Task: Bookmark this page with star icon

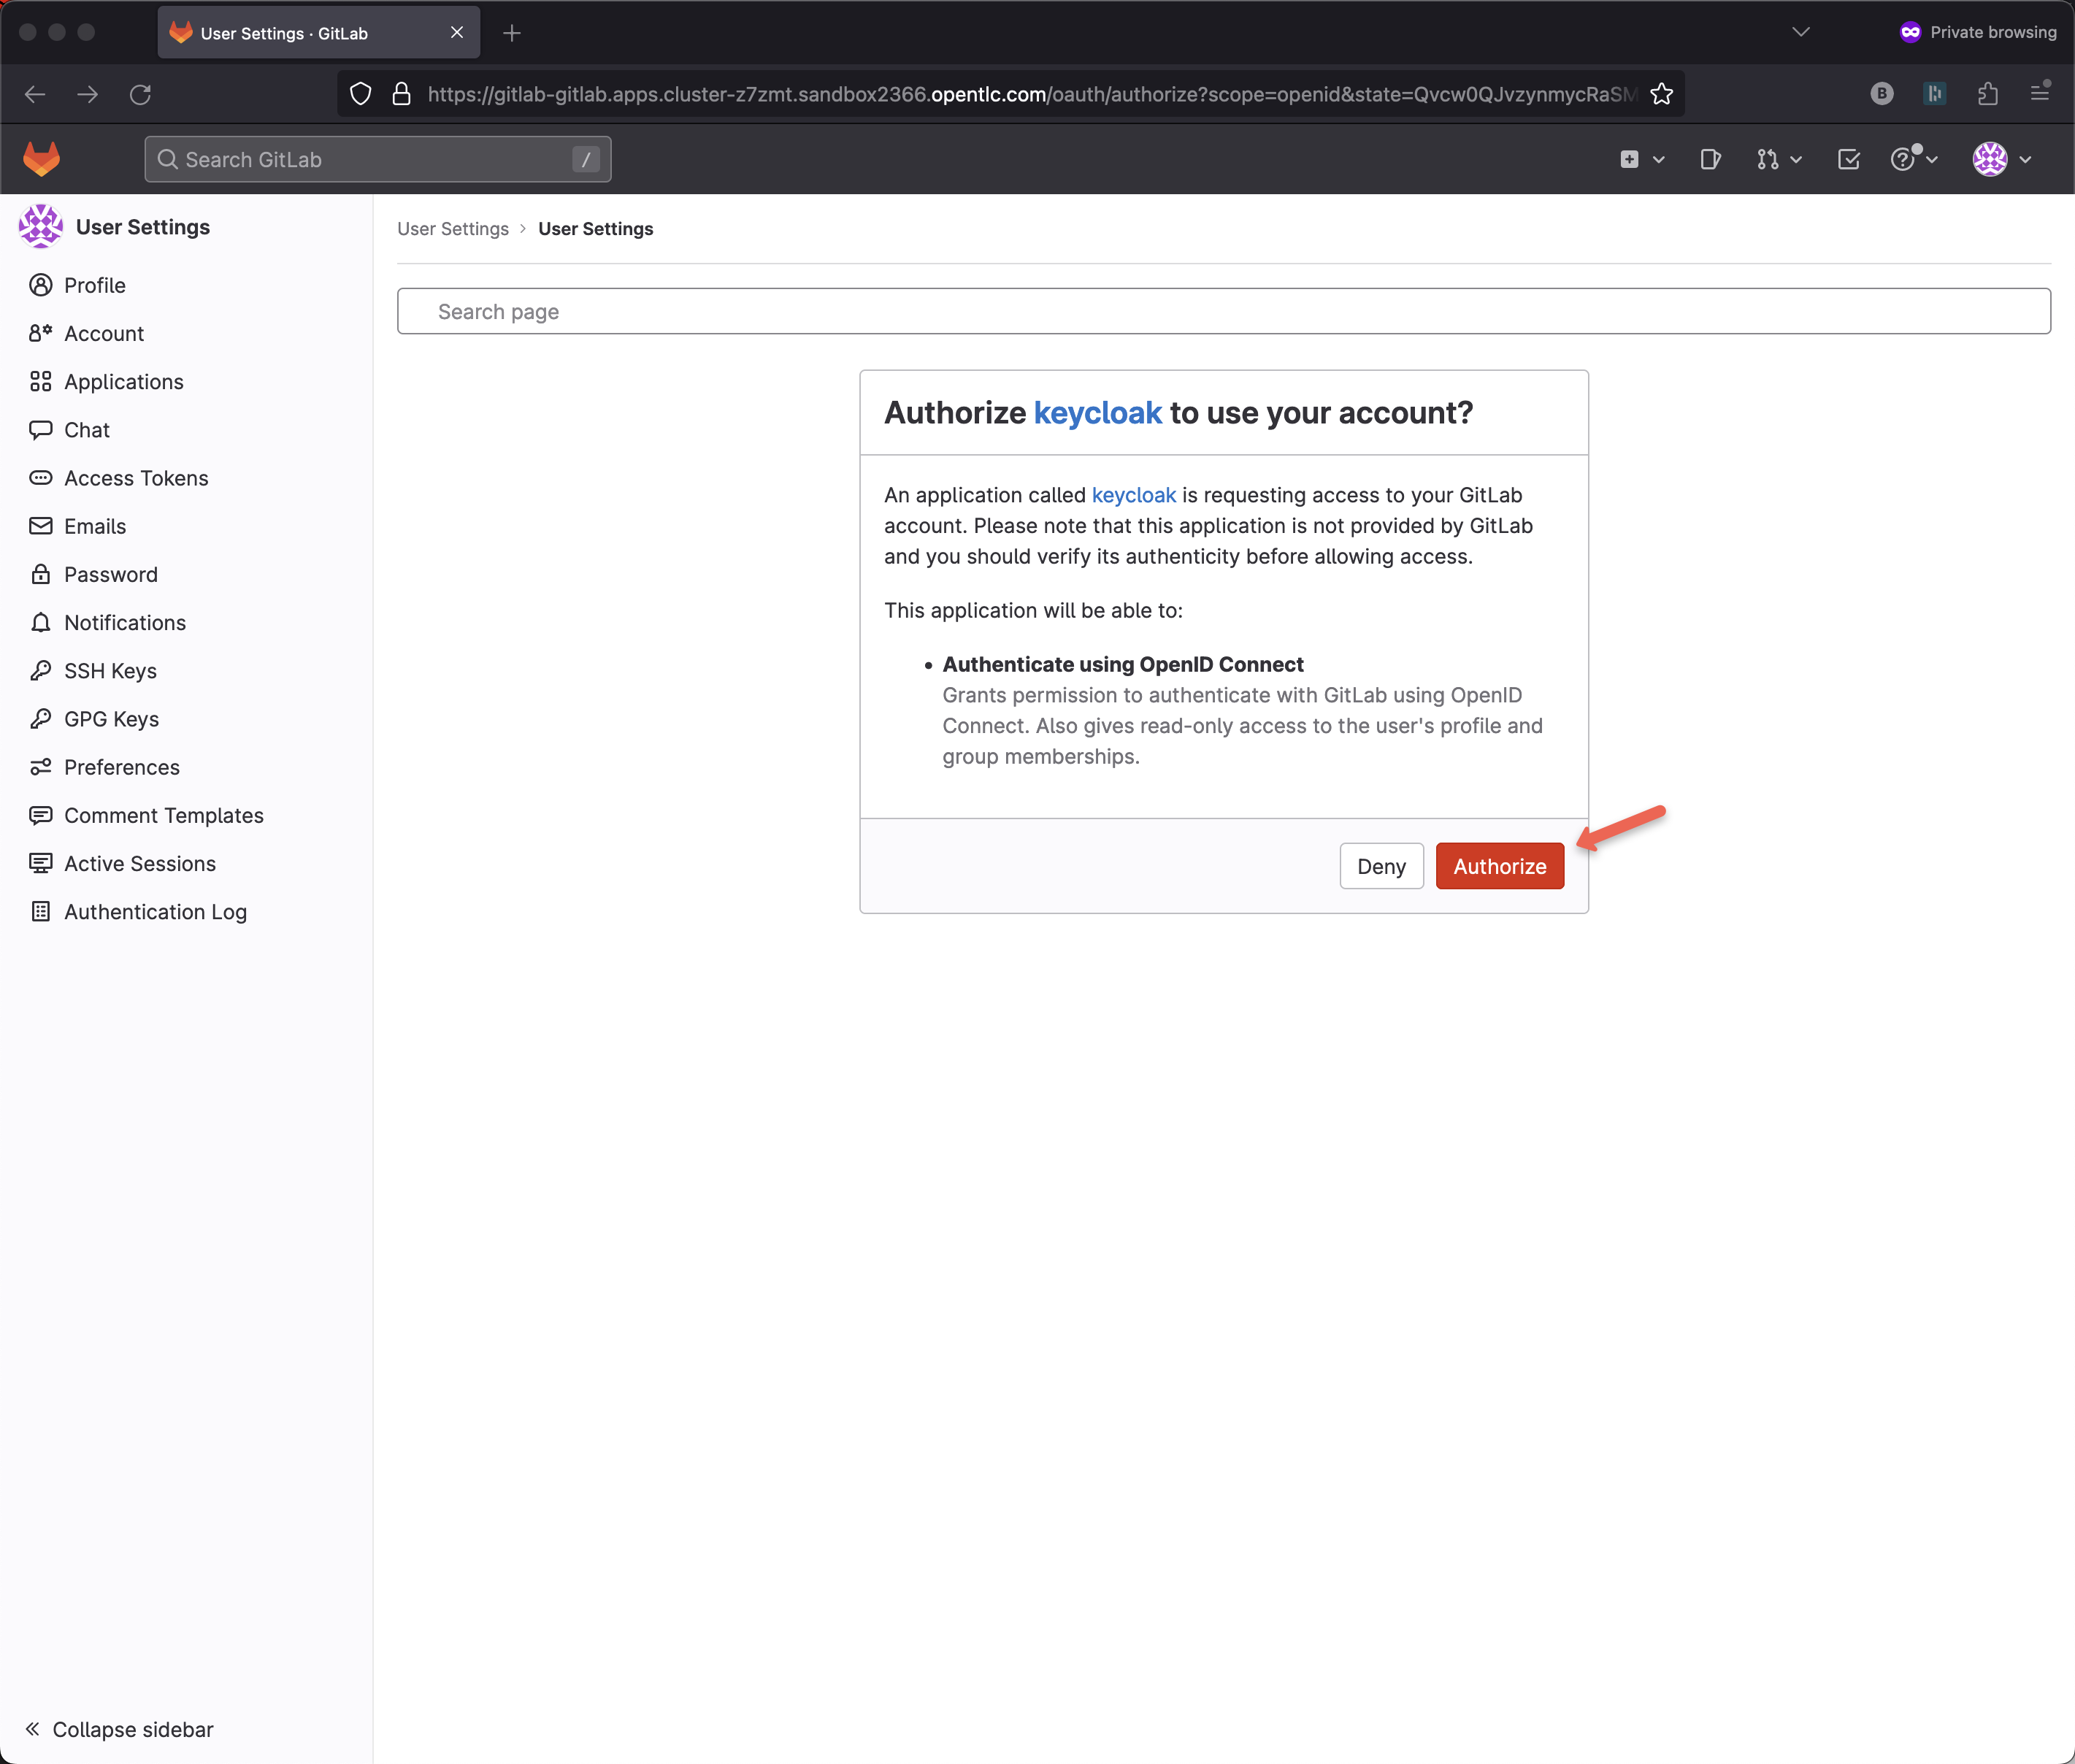Action: pos(1662,94)
